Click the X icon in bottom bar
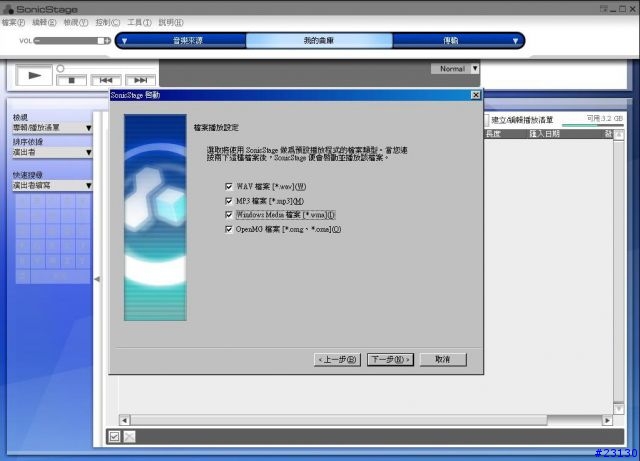This screenshot has width=640, height=461. pos(129,437)
